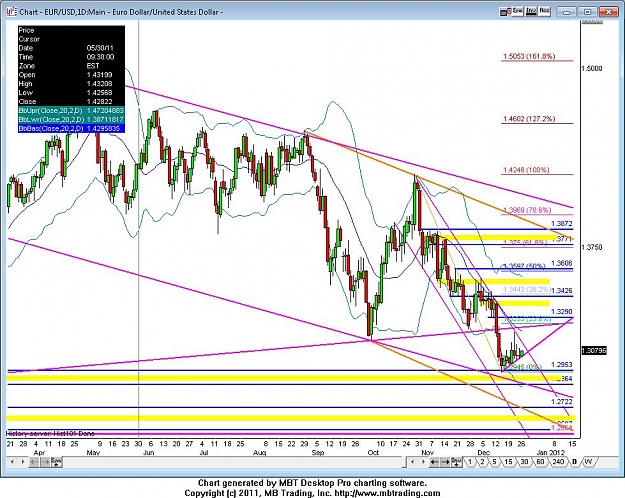625x498 pixels.
Task: Click the 1.4248 (100%) Fibonacci label
Action: coord(526,170)
